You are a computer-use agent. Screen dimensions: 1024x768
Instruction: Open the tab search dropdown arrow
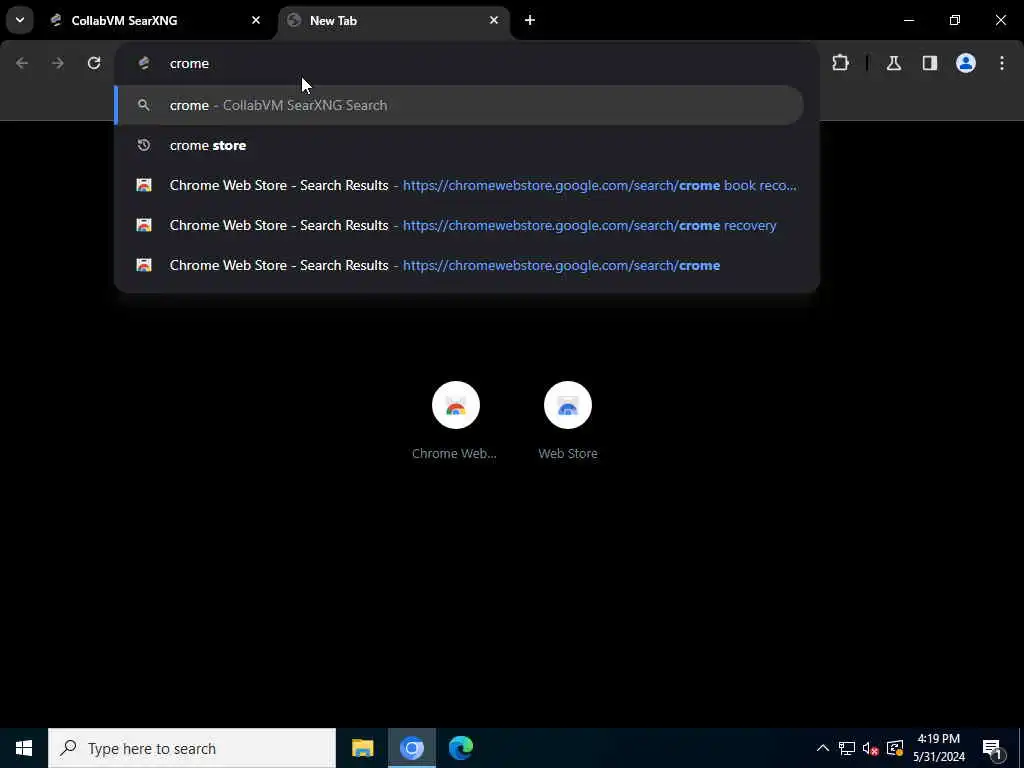point(20,20)
